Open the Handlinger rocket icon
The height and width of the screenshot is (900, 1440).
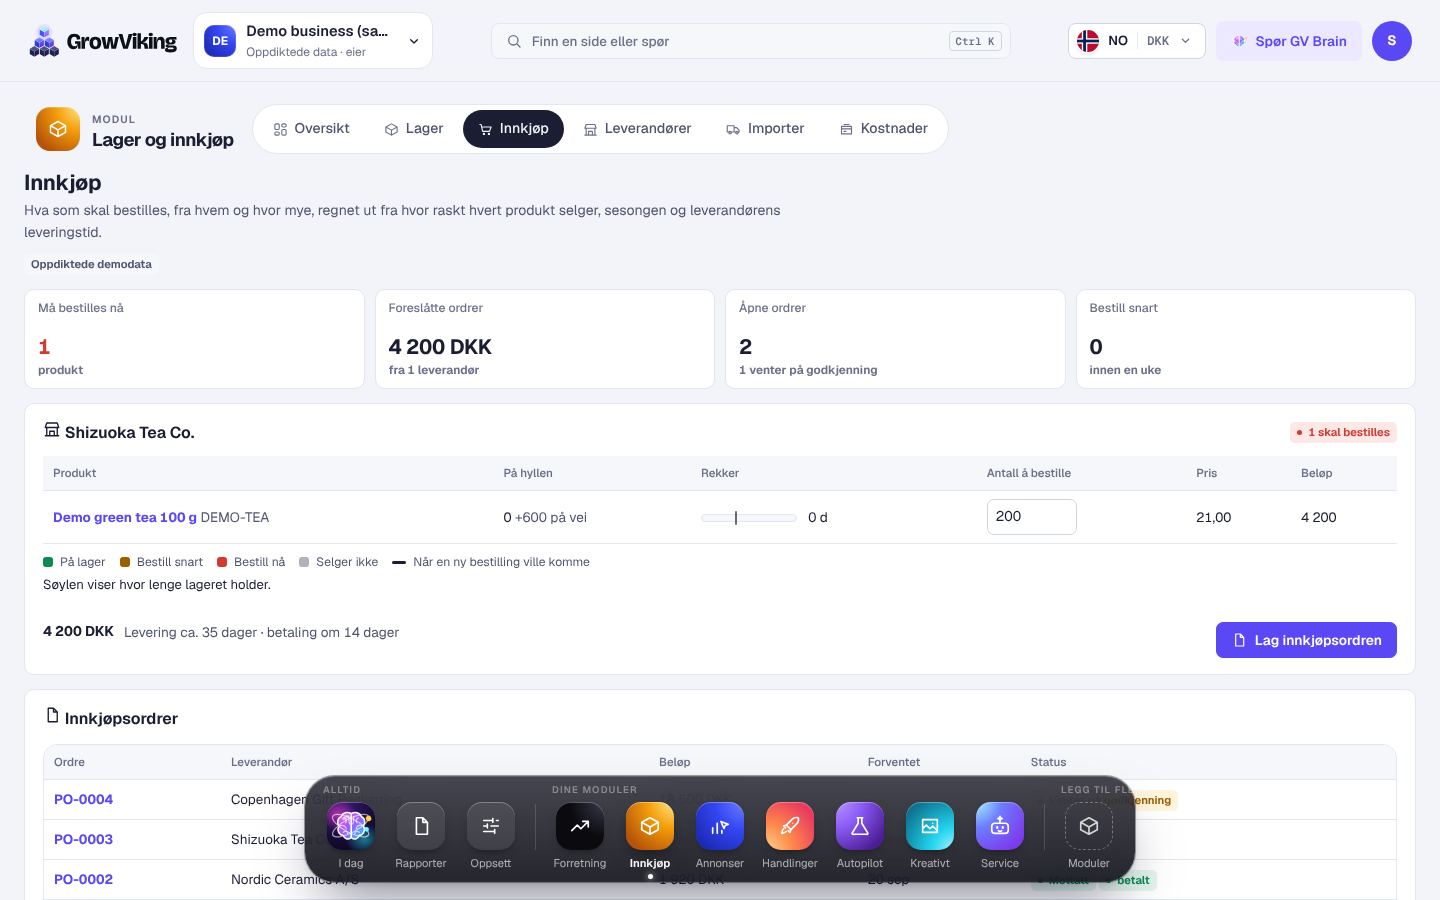790,826
